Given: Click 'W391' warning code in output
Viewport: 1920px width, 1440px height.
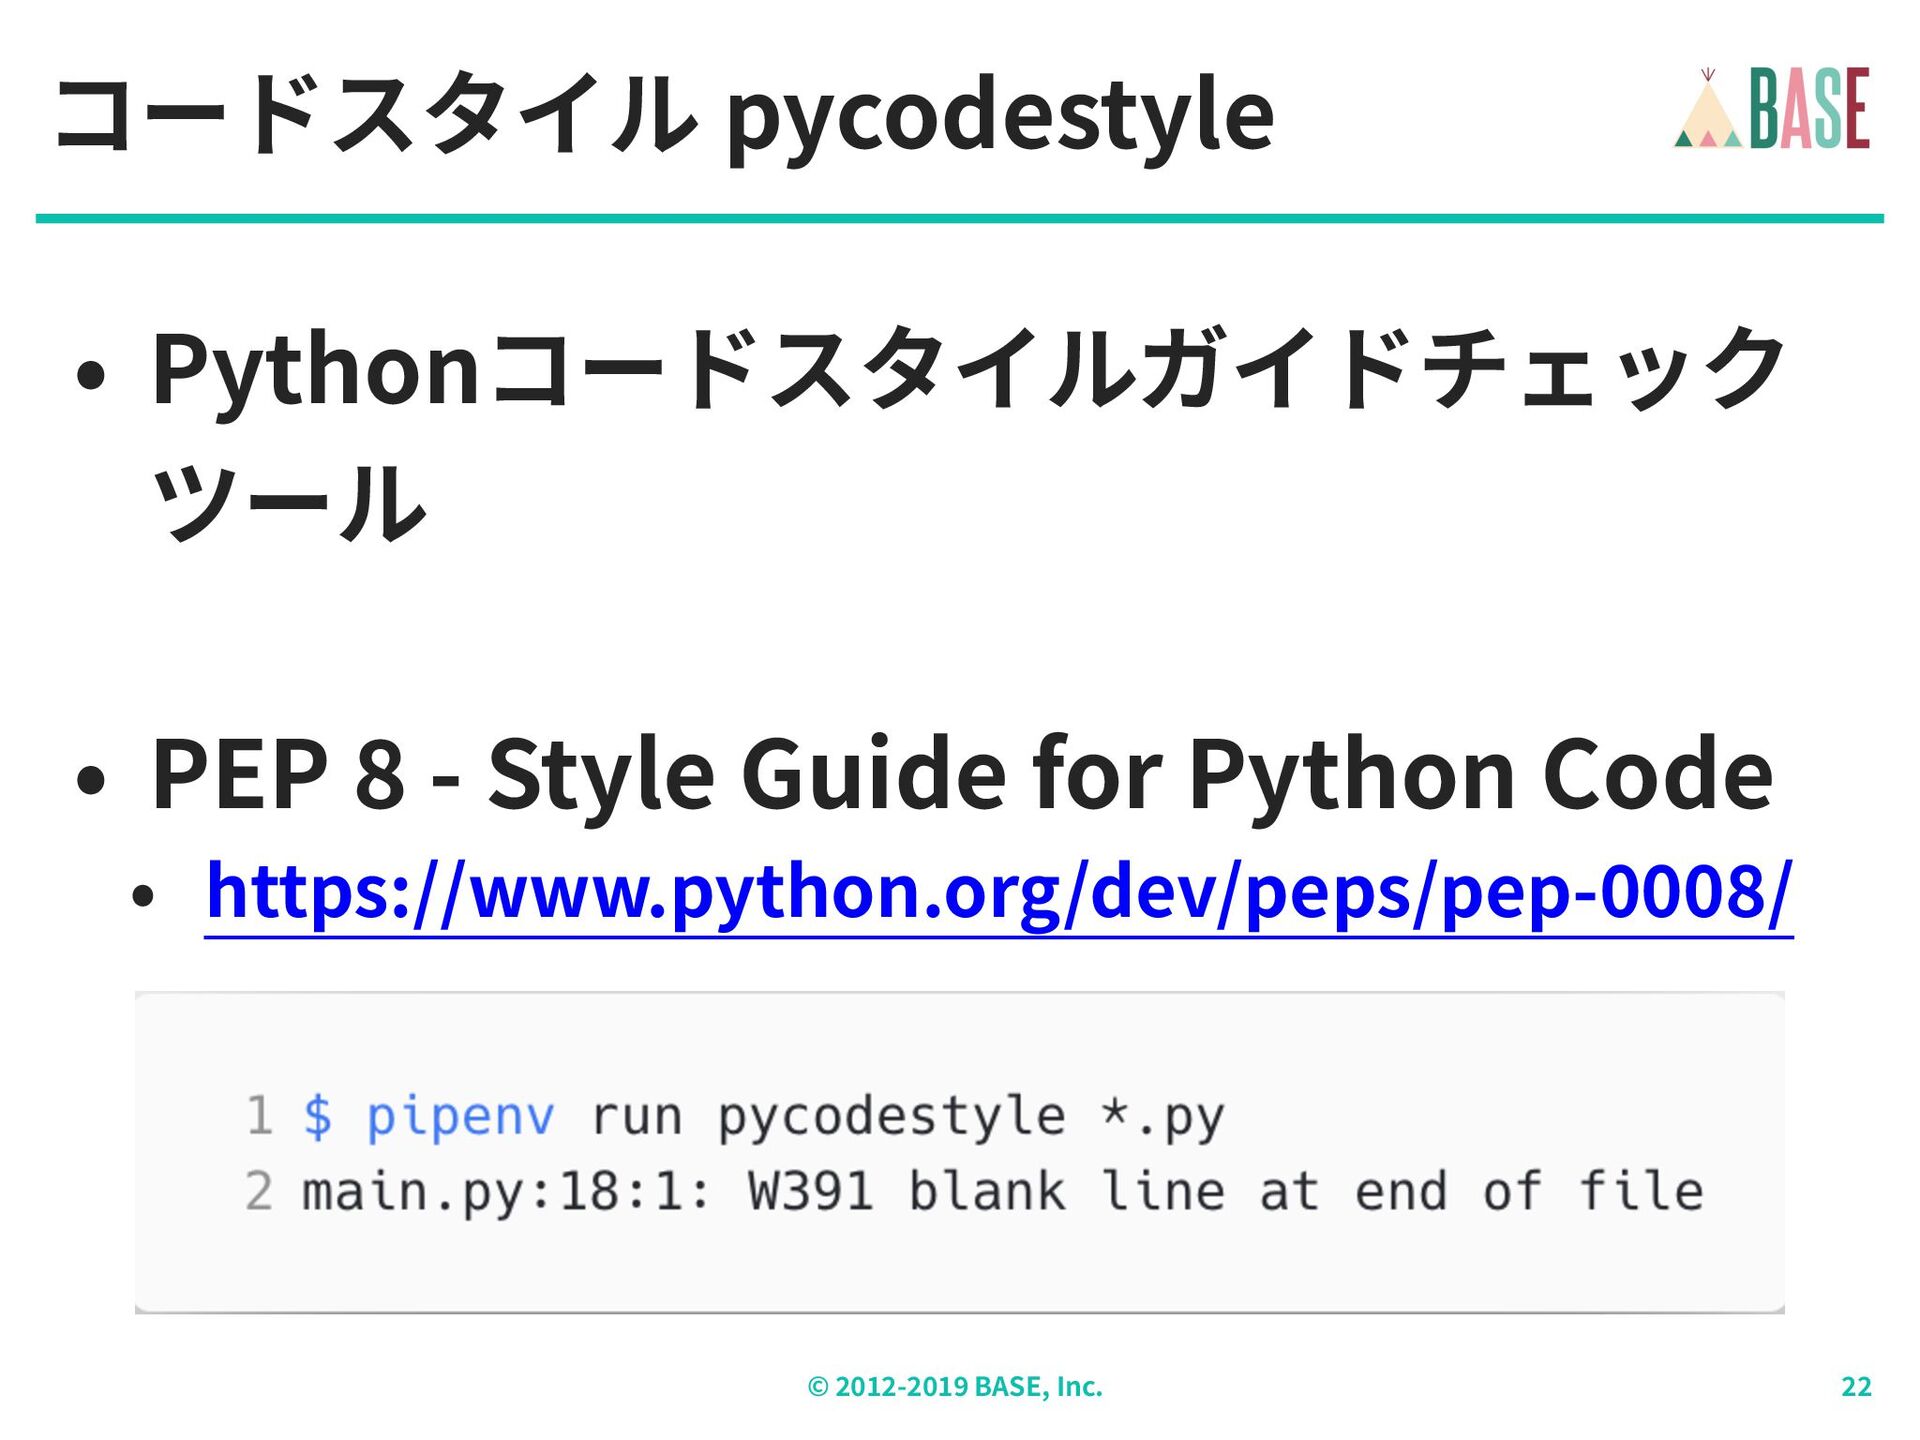Looking at the screenshot, I should coord(810,1191).
